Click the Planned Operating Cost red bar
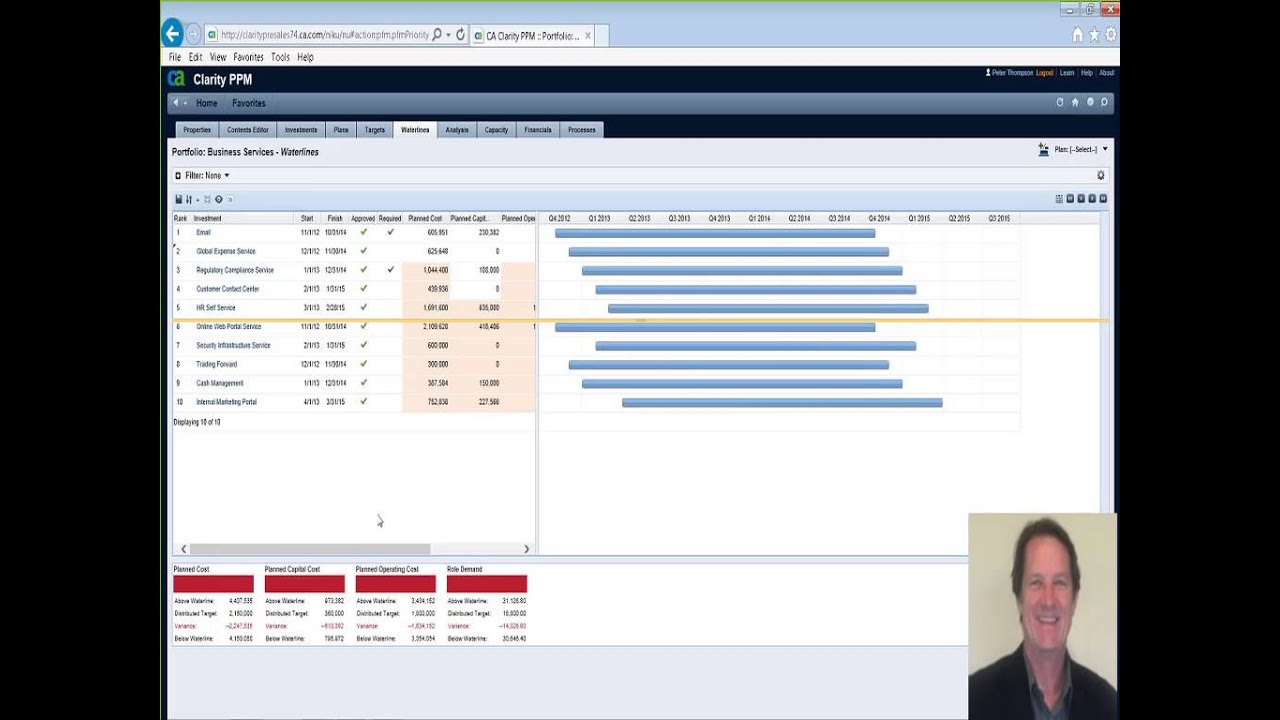Screen dimensions: 1280x720 (396, 584)
